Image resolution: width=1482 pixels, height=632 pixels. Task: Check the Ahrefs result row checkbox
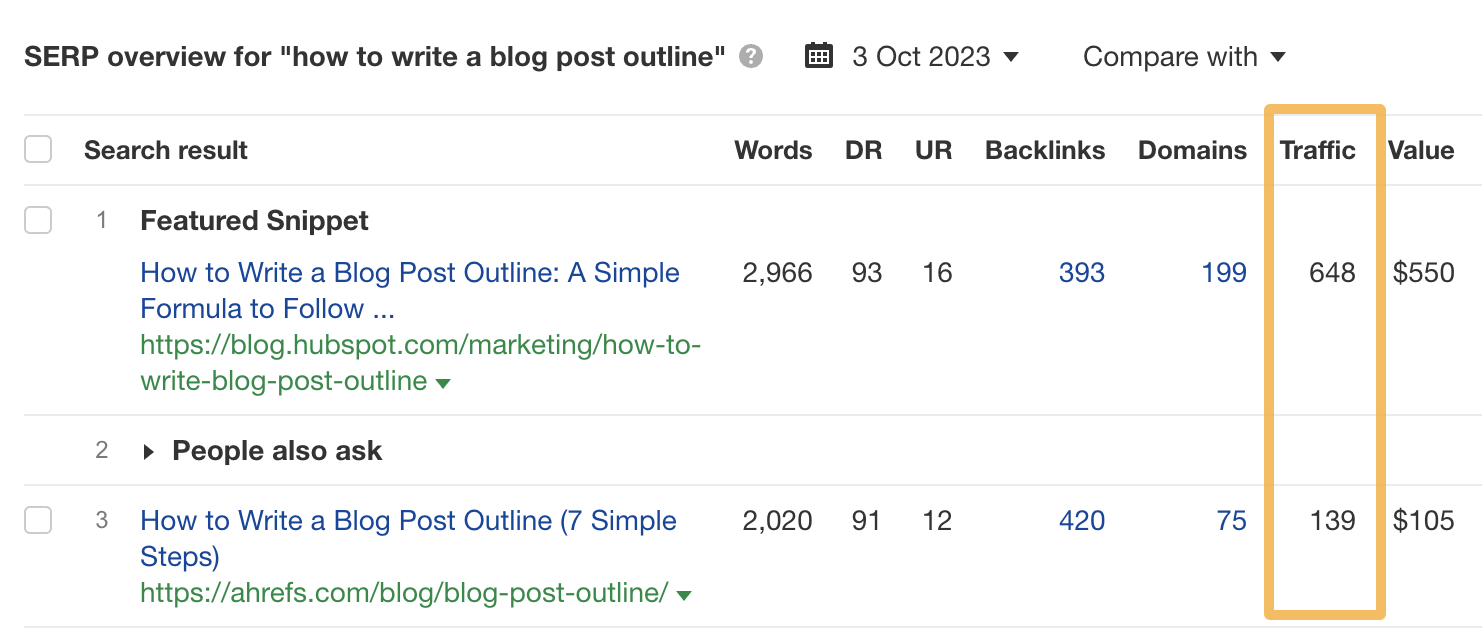(x=37, y=520)
